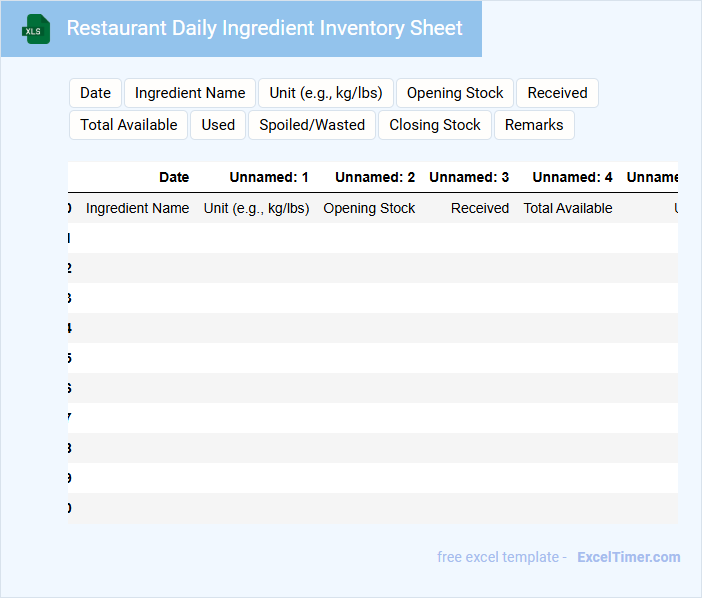Select the Unnamed: 3 column header

pos(469,177)
